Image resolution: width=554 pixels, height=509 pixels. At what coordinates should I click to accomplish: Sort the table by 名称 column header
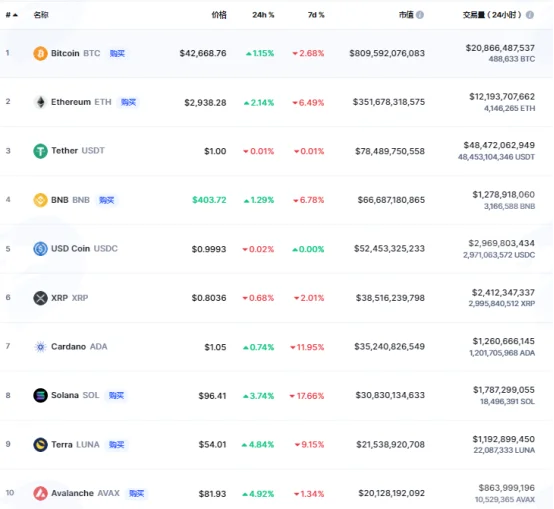point(41,15)
